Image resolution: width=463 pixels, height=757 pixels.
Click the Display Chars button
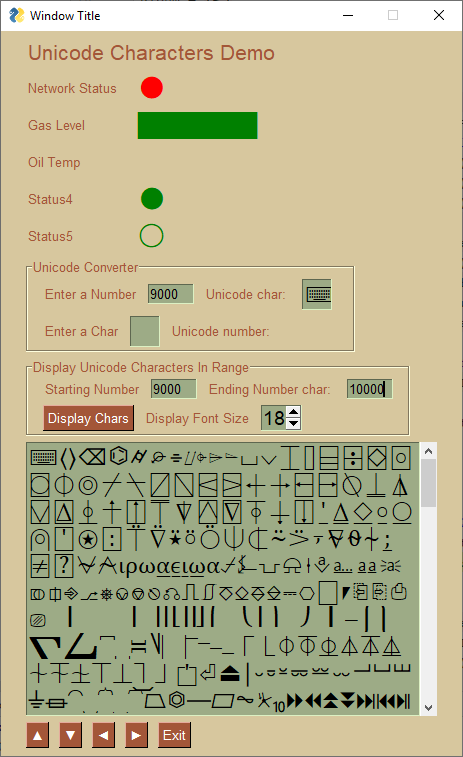88,418
